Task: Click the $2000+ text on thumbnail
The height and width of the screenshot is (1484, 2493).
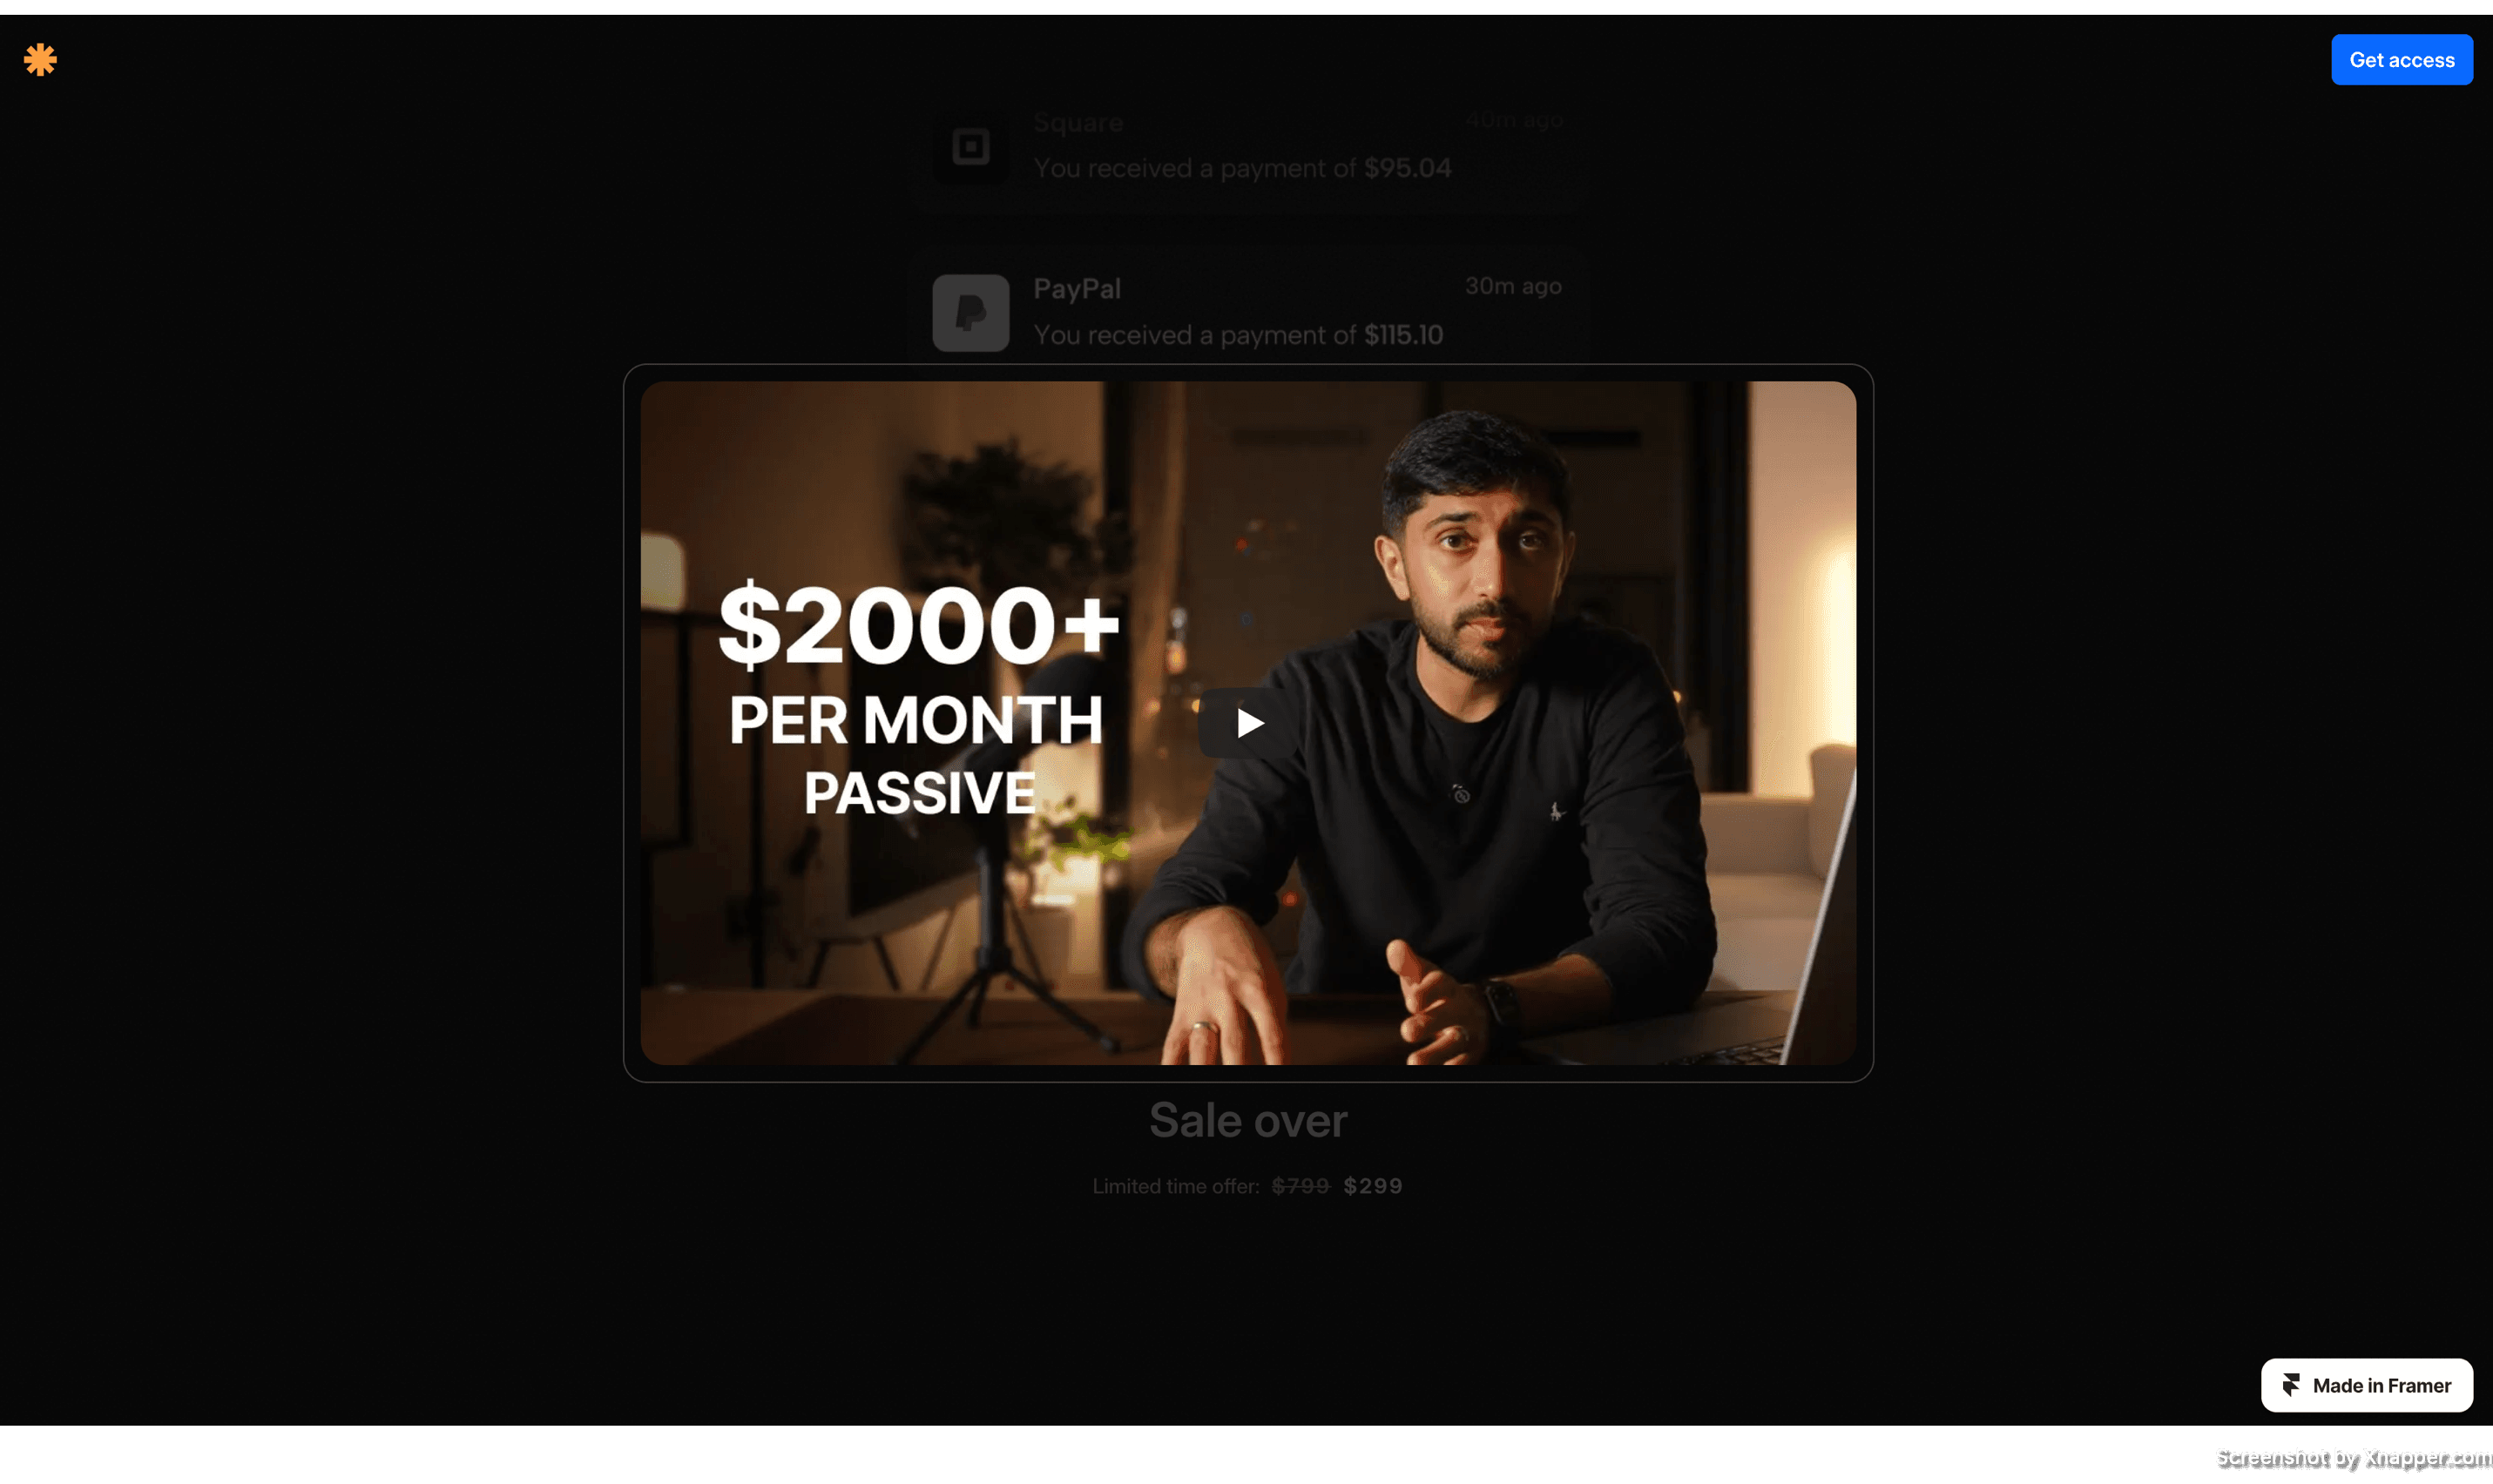Action: [x=918, y=626]
